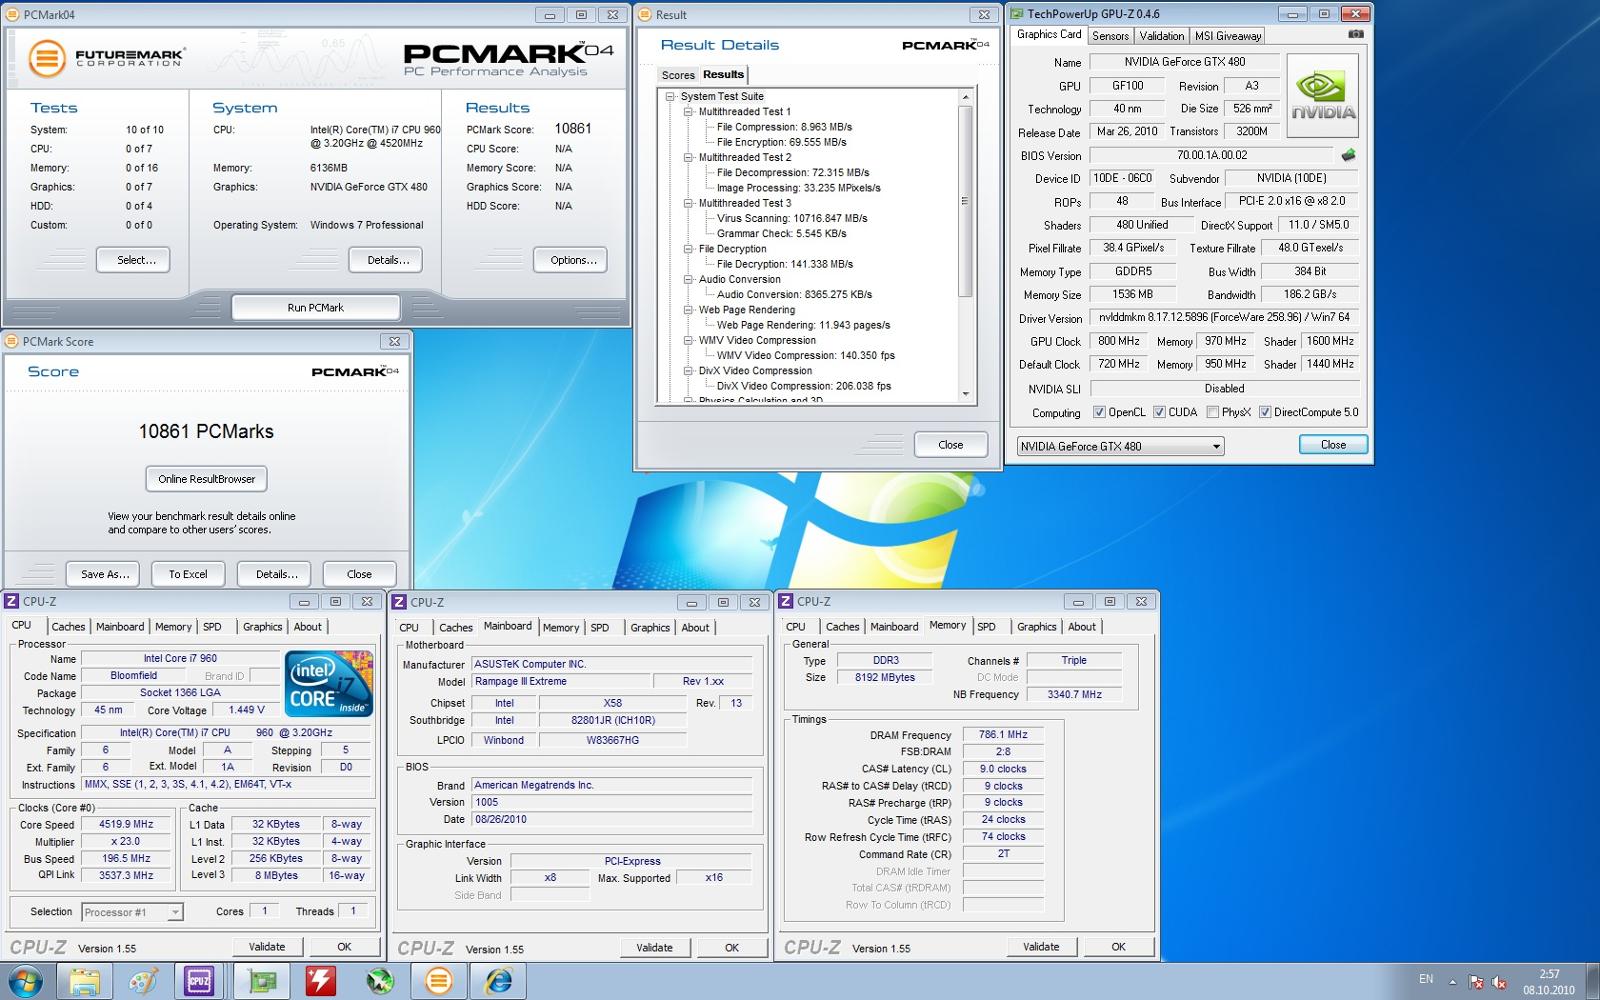This screenshot has width=1600, height=1000.
Task: Click the Virus Scanning: 10716.847 MB/s row
Action: pos(792,218)
